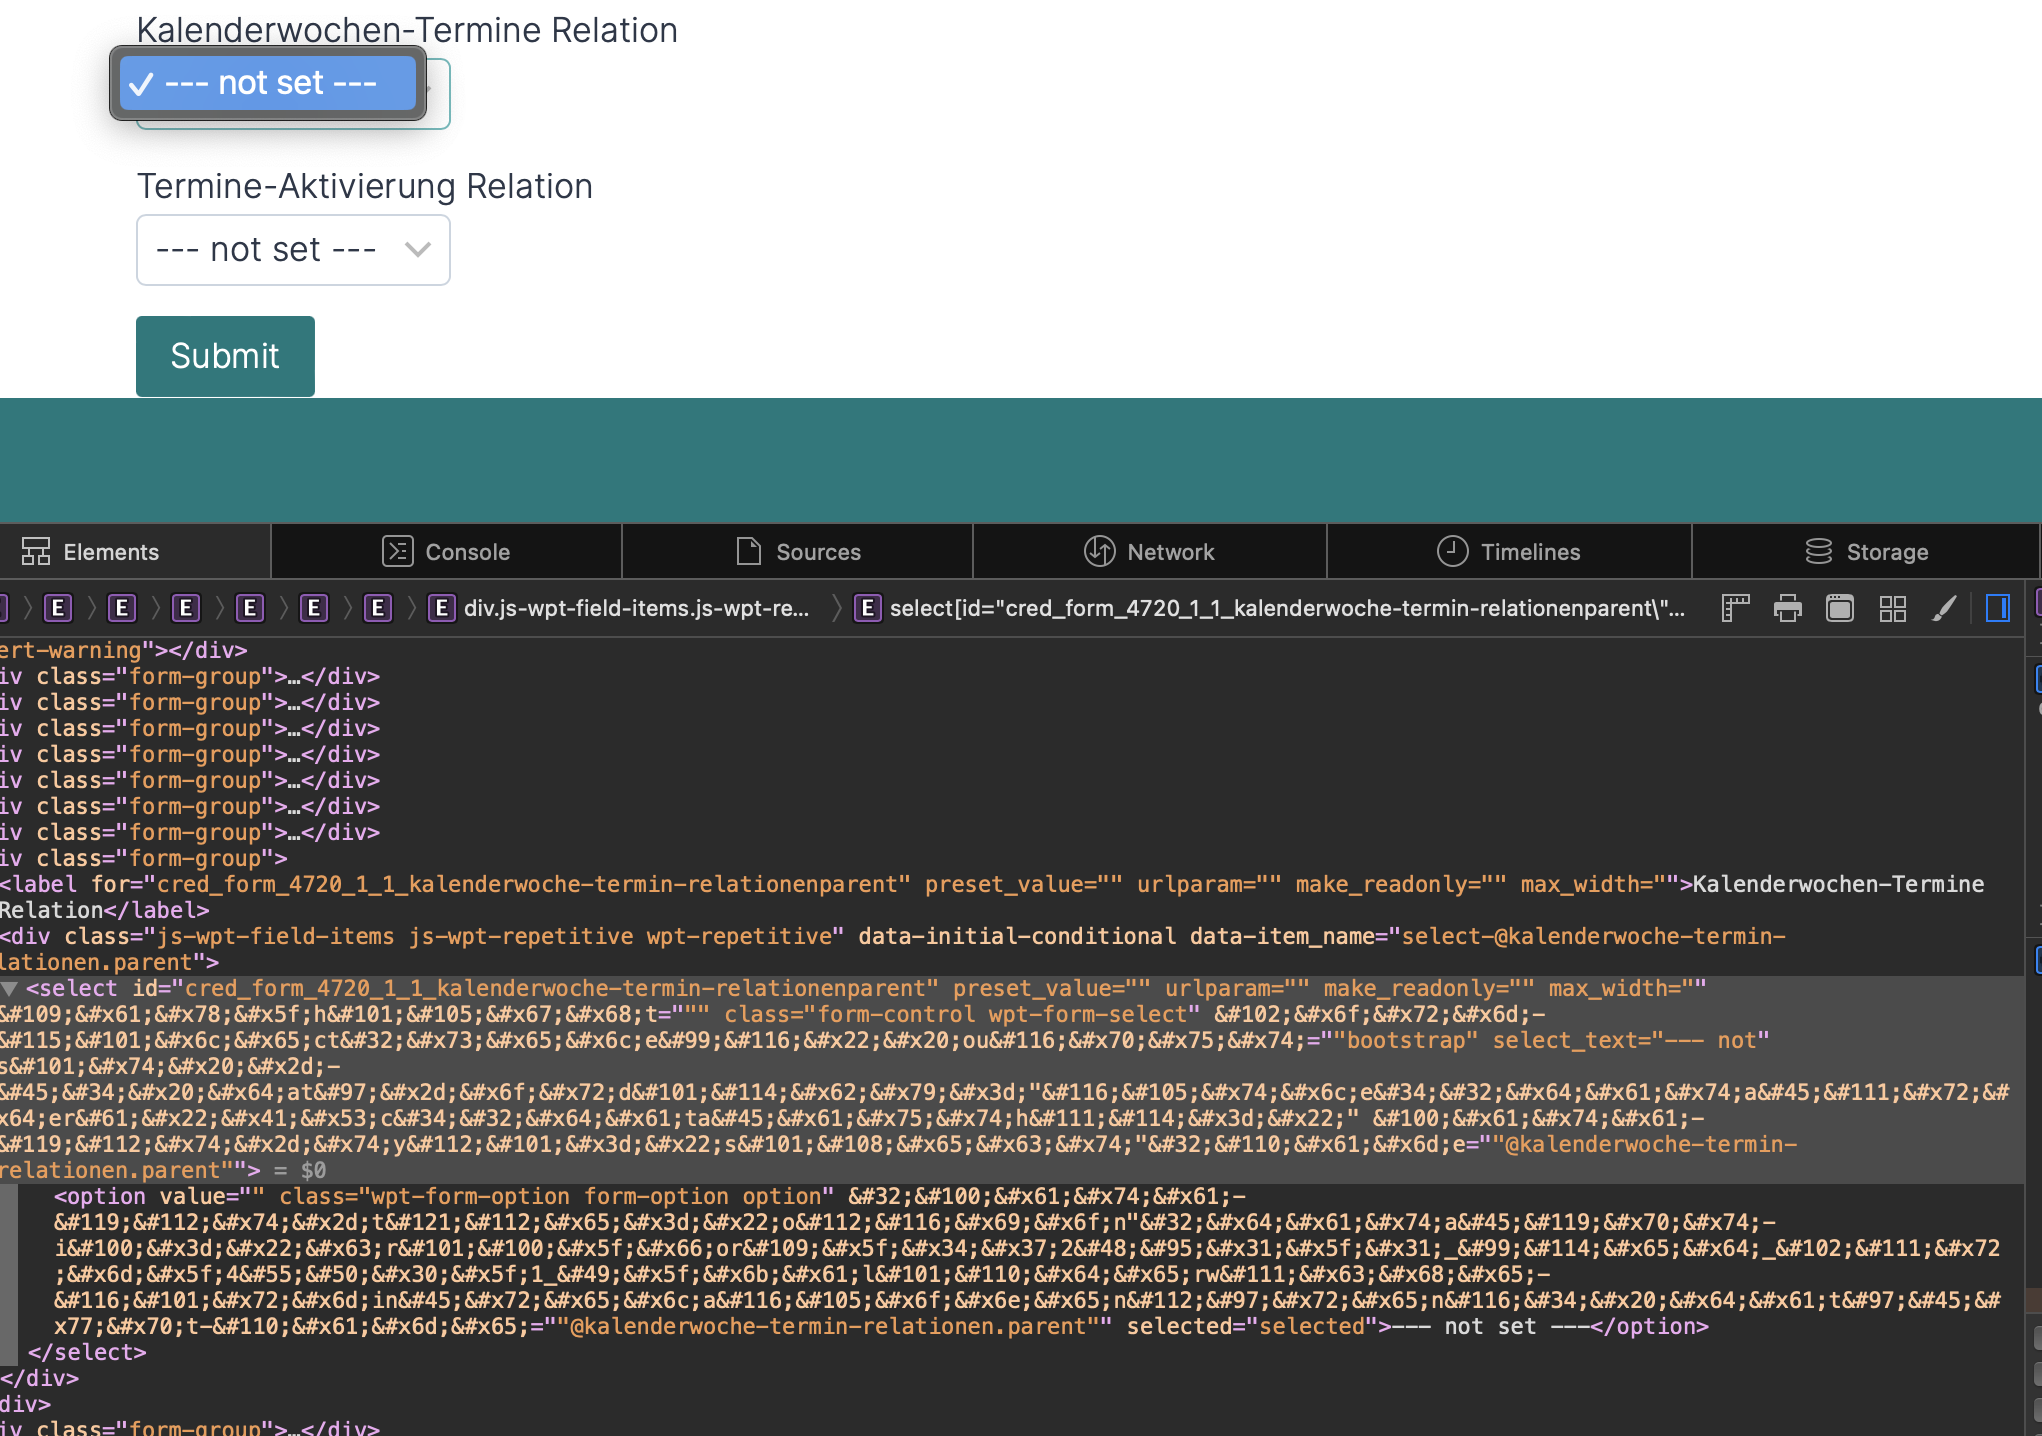Toggle compositing borders grid icon
The width and height of the screenshot is (2042, 1436).
pos(1893,608)
